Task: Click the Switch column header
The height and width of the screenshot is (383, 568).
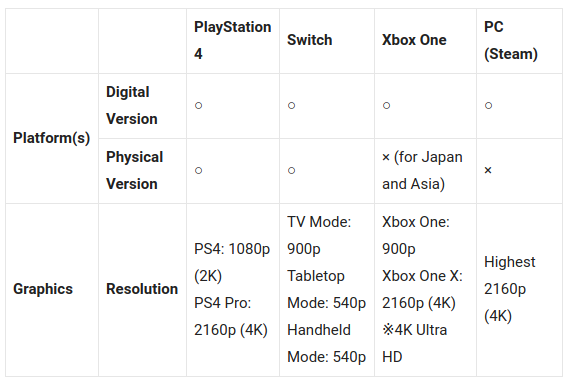Action: (309, 40)
